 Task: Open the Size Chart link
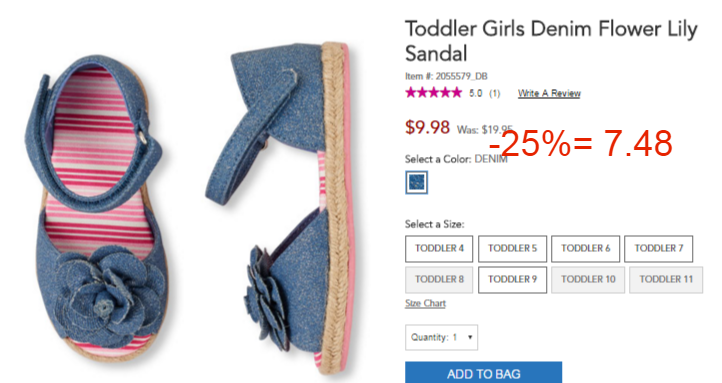point(425,303)
